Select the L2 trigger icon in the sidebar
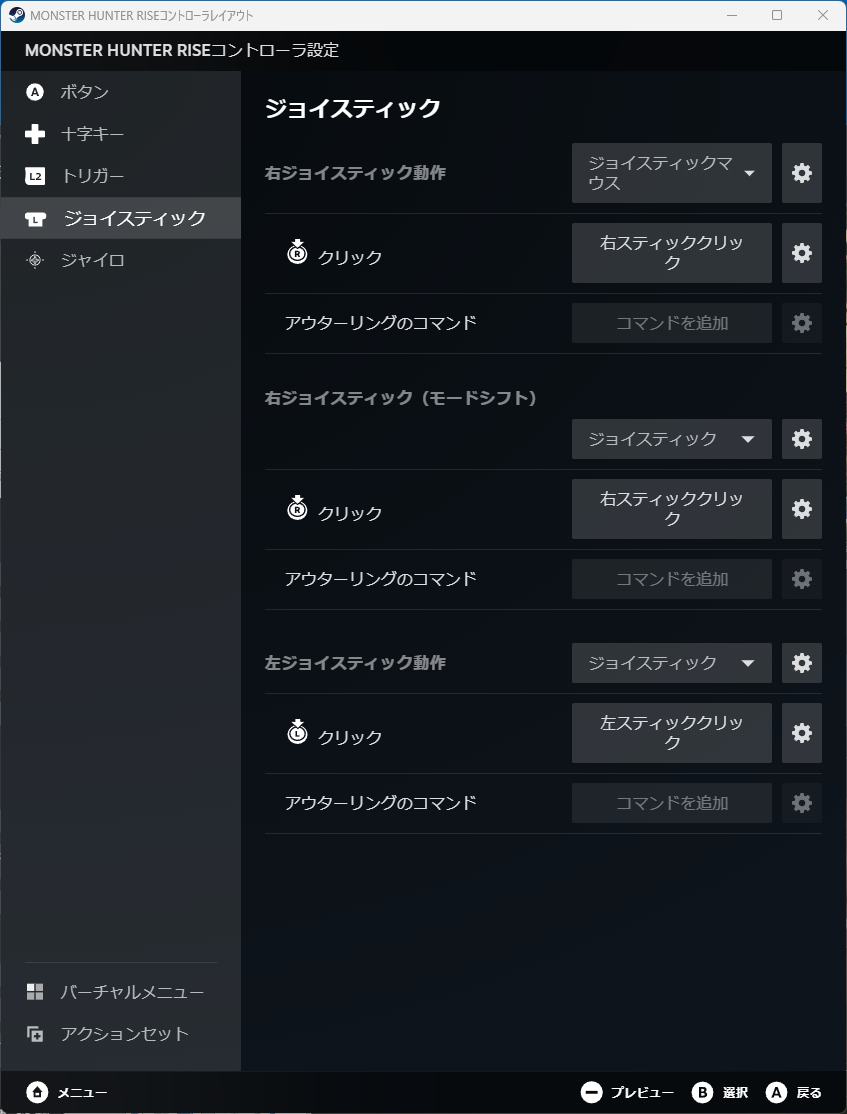 (36, 175)
